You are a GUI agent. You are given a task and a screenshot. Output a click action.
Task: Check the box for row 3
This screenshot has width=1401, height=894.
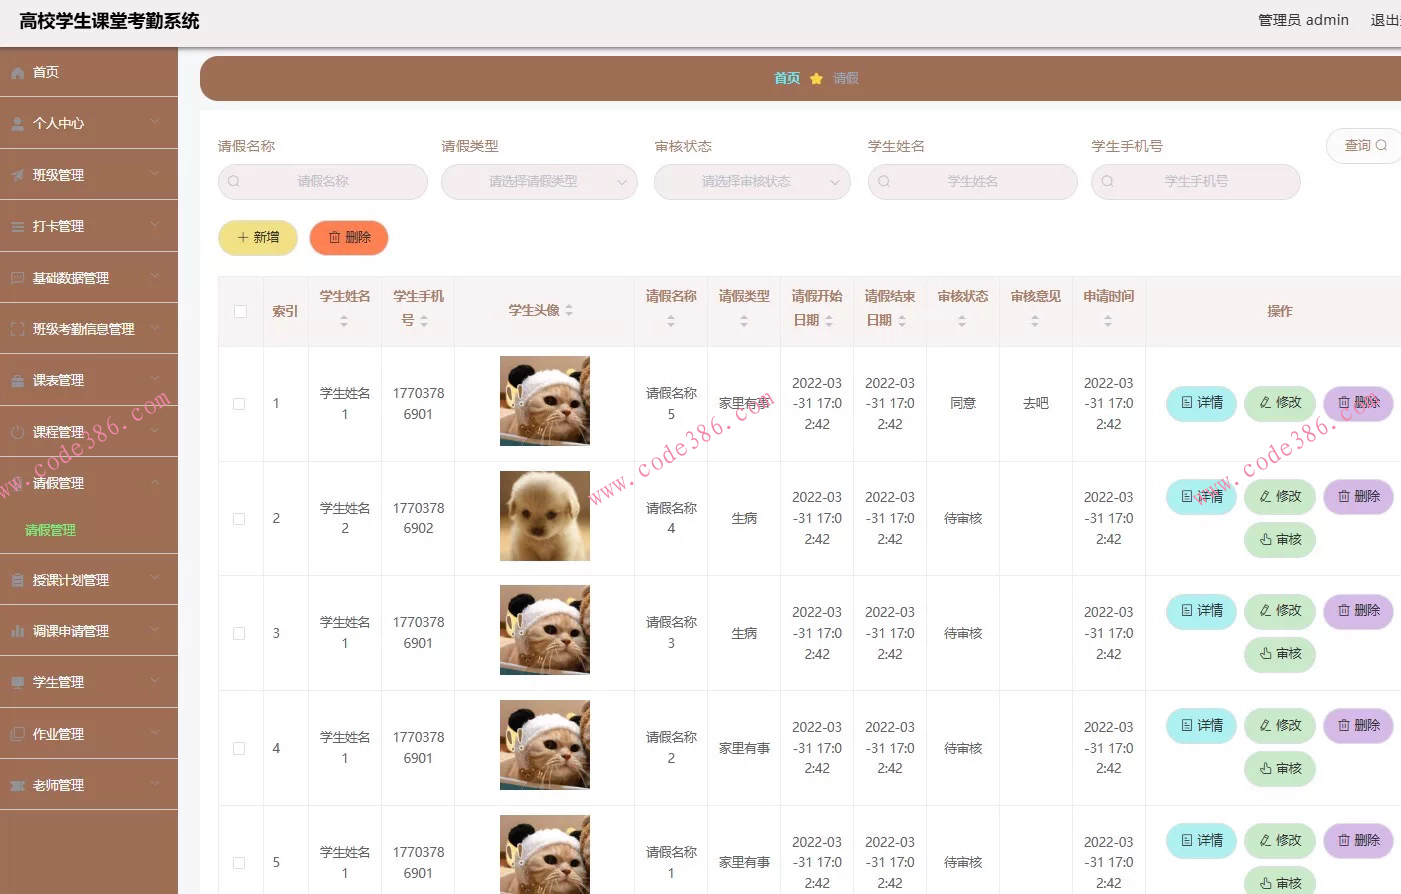click(x=239, y=634)
